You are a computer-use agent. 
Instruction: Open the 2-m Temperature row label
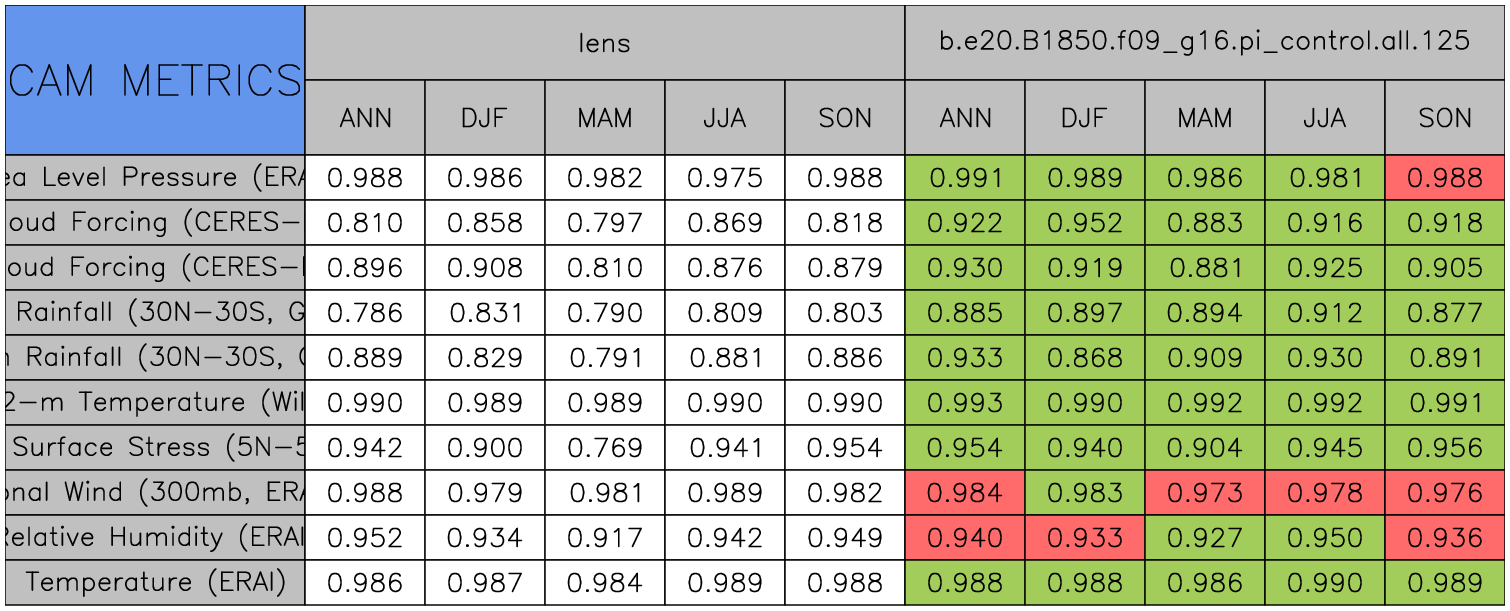coord(155,403)
